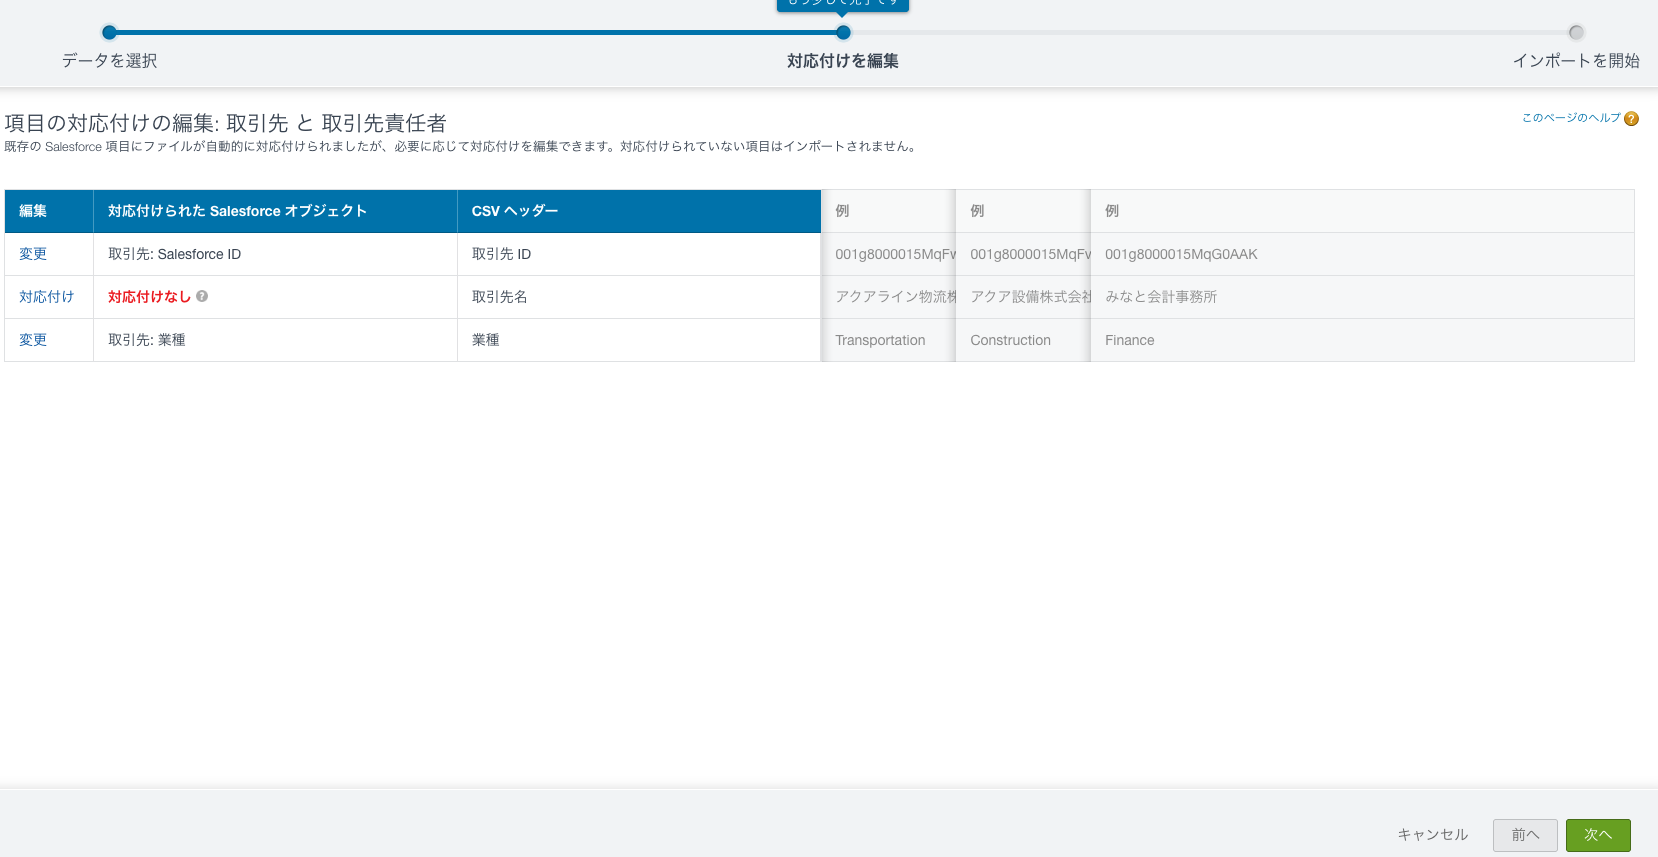Click the データを選択 step circle
The image size is (1658, 857).
(110, 32)
